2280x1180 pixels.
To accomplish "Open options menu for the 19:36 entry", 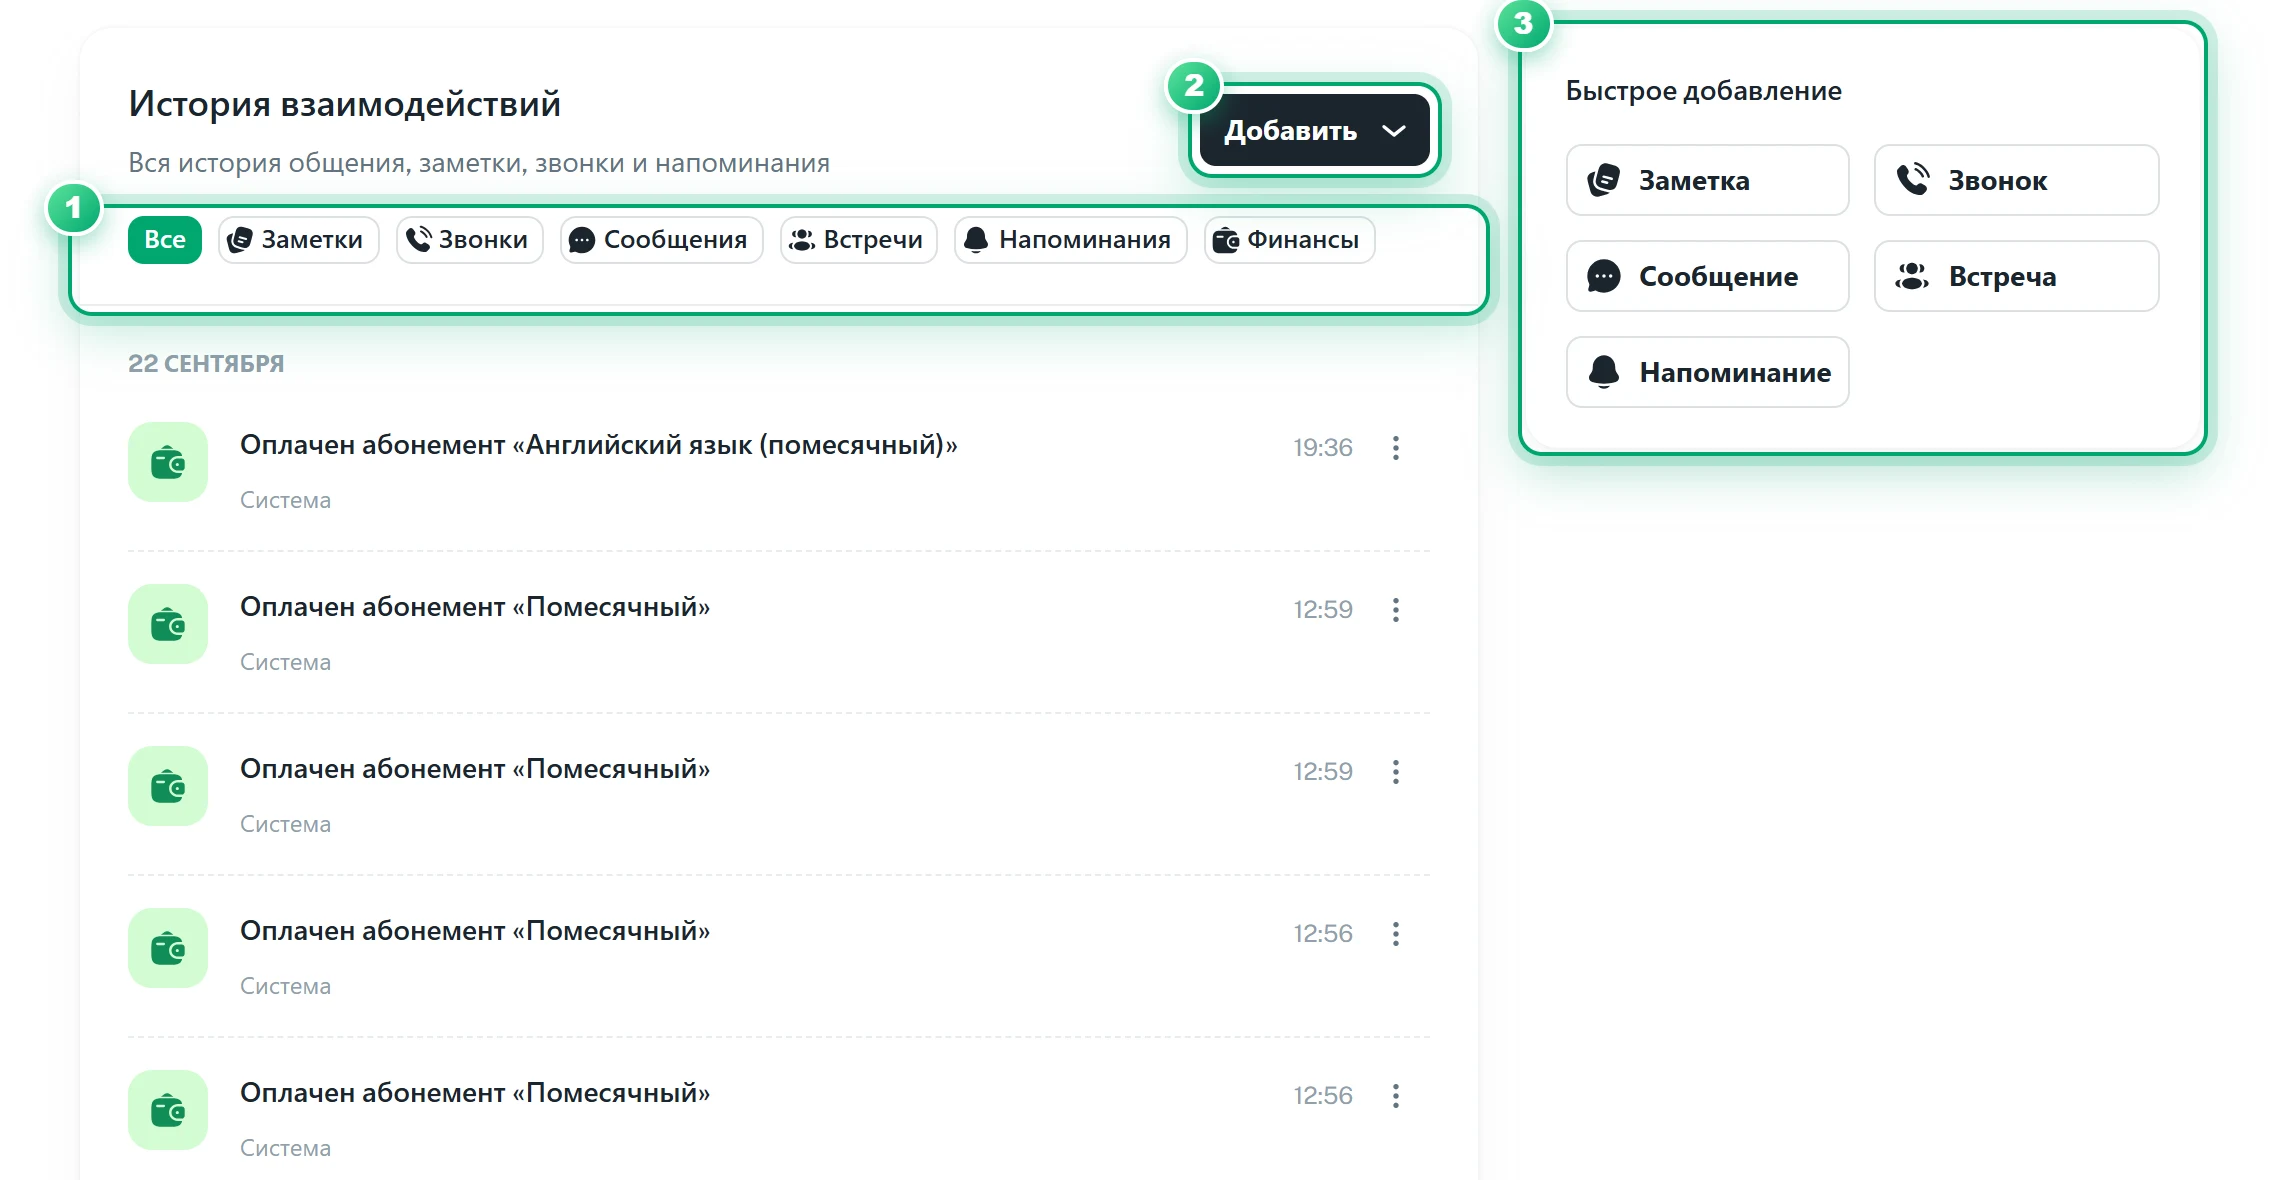I will (x=1396, y=448).
